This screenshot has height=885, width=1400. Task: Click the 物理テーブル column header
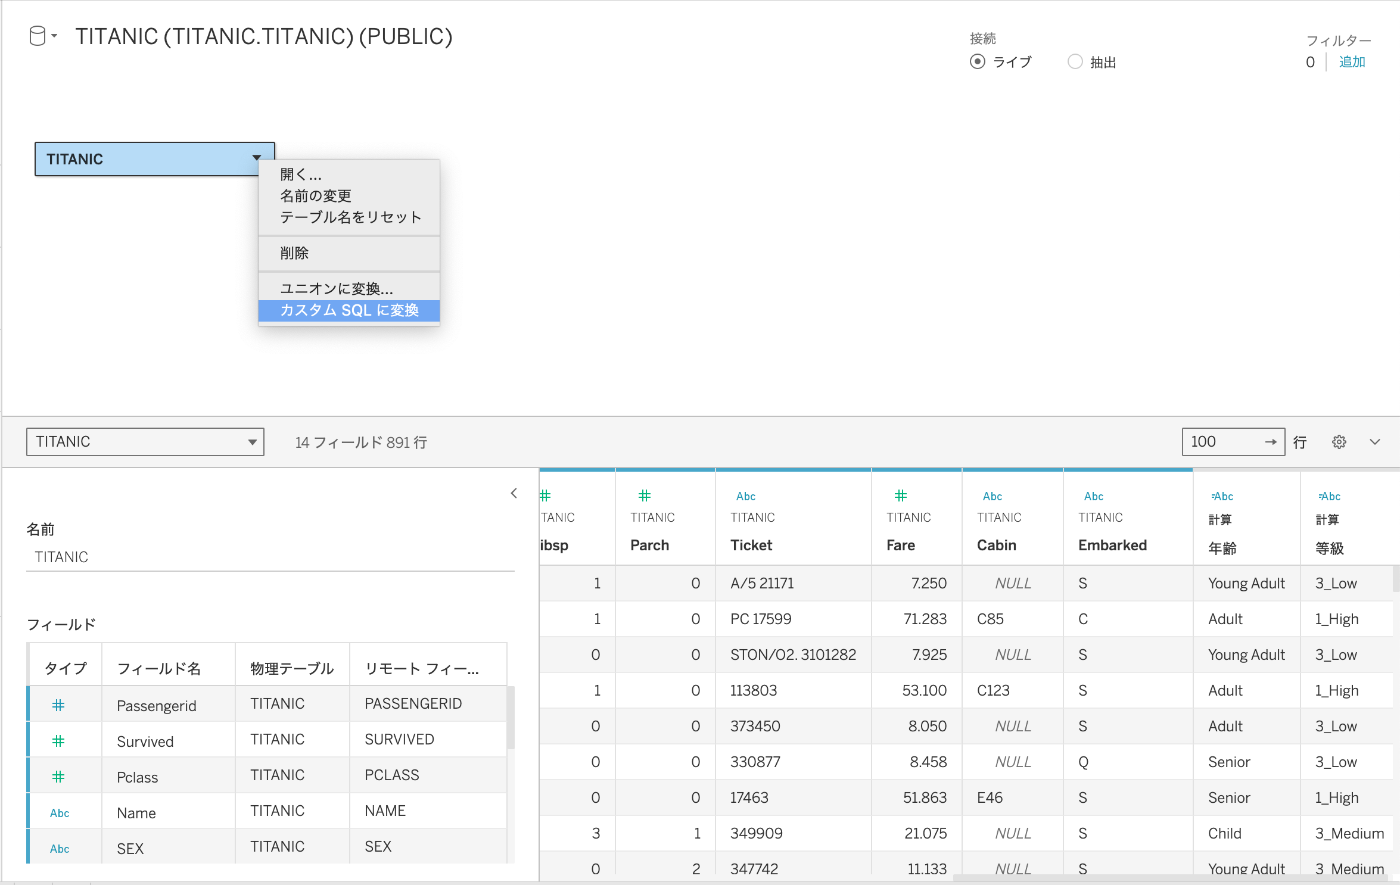click(x=292, y=668)
